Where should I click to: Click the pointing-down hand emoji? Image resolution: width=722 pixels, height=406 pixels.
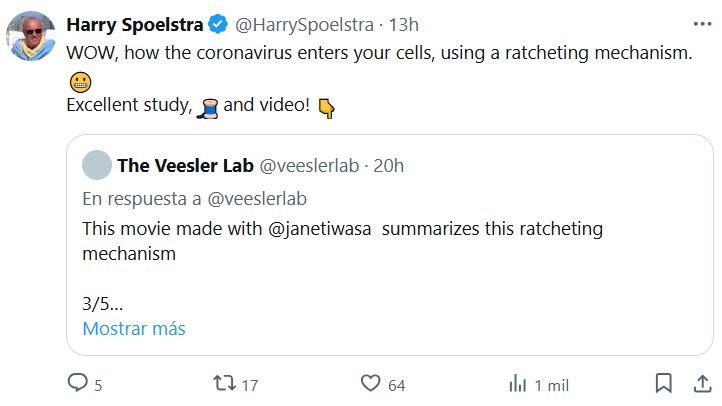pos(326,109)
